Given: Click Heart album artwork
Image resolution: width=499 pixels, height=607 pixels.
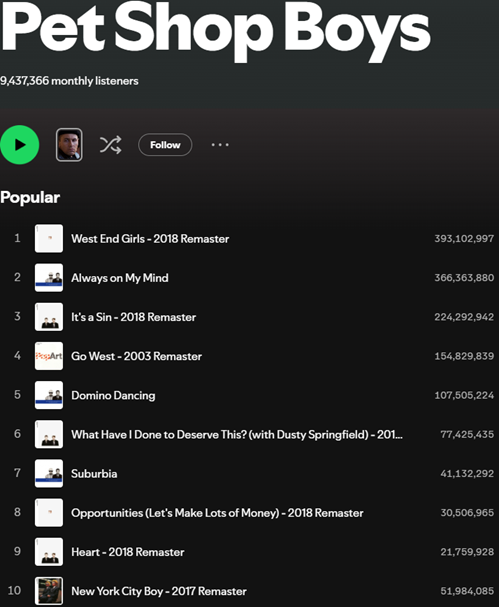Looking at the screenshot, I should (49, 552).
